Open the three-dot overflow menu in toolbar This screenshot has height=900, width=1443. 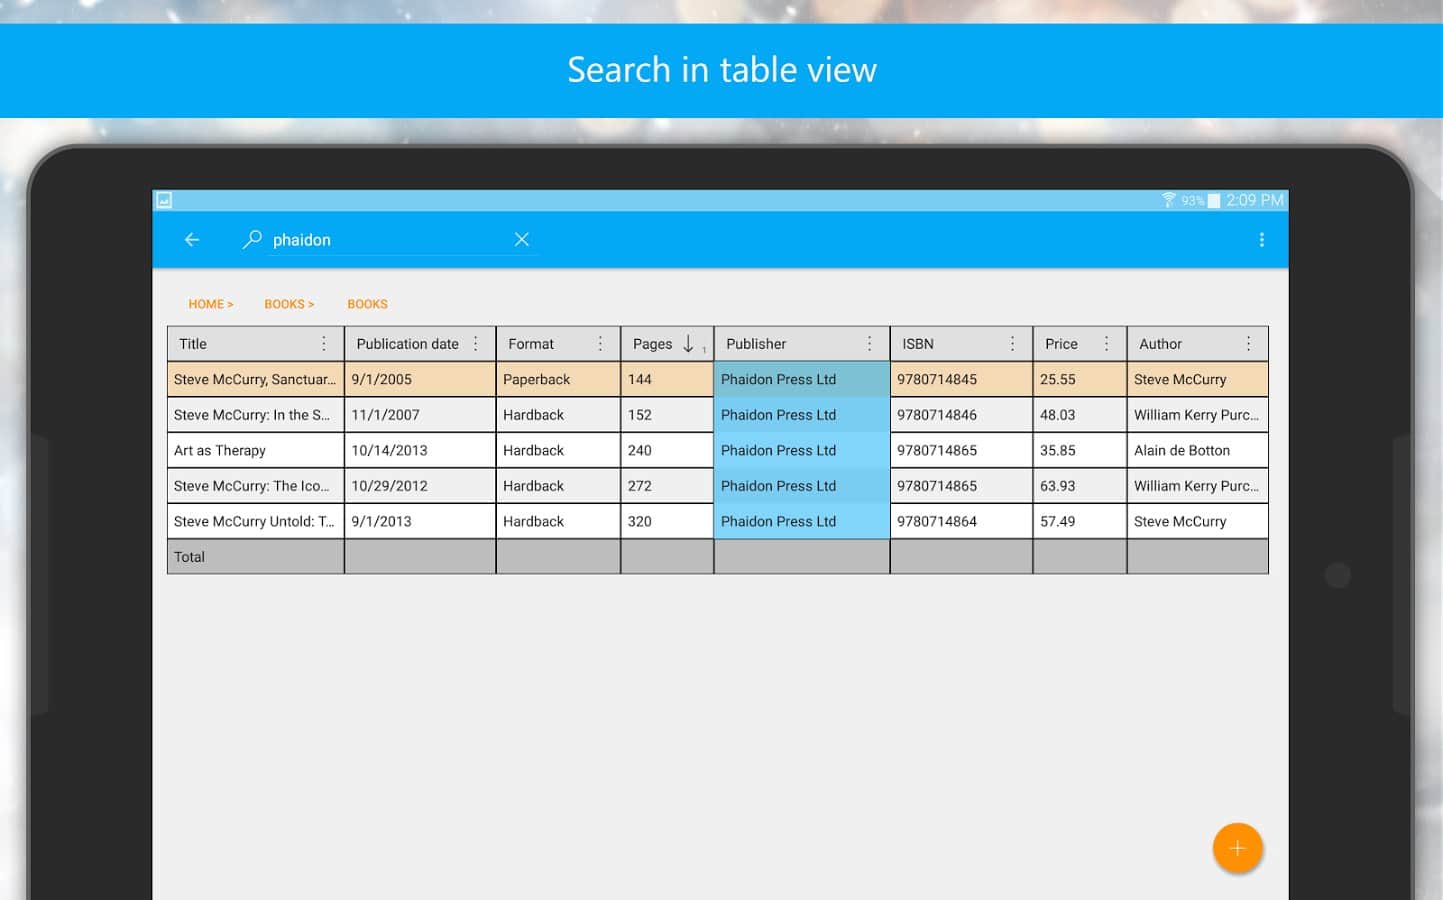coord(1261,240)
